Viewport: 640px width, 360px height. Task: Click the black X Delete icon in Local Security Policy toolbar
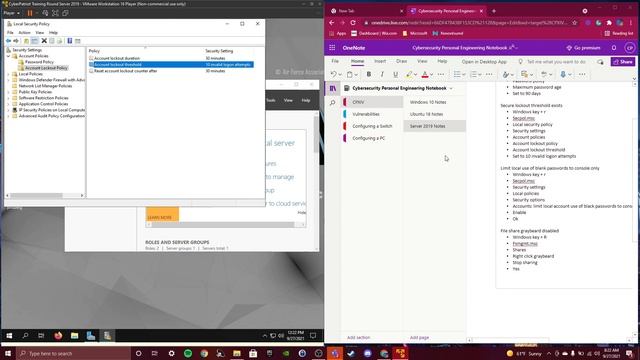click(x=44, y=41)
